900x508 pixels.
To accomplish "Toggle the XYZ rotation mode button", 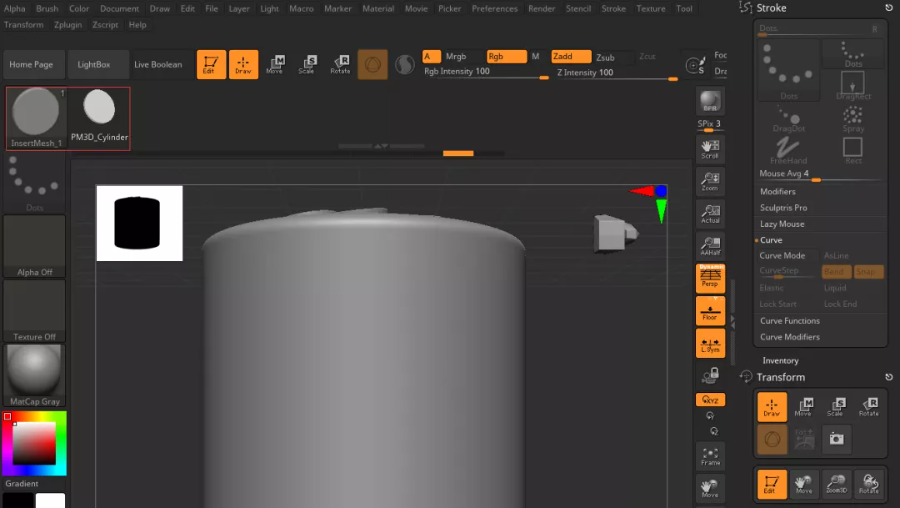I will coord(710,400).
